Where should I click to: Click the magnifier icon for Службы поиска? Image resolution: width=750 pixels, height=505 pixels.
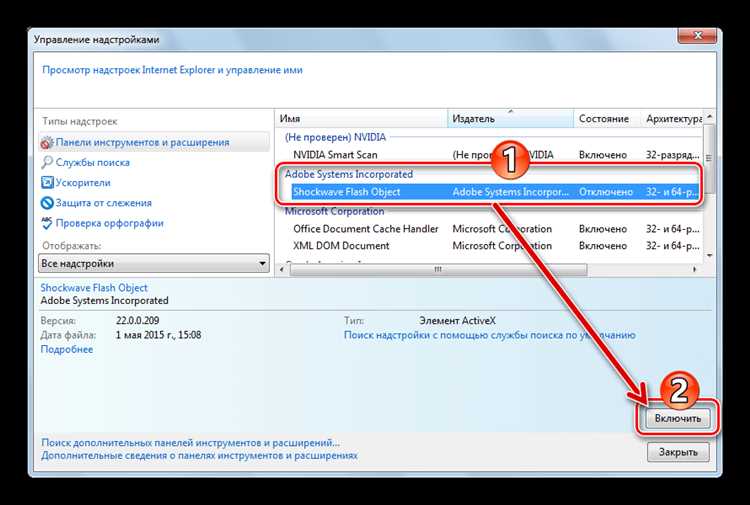pos(47,163)
